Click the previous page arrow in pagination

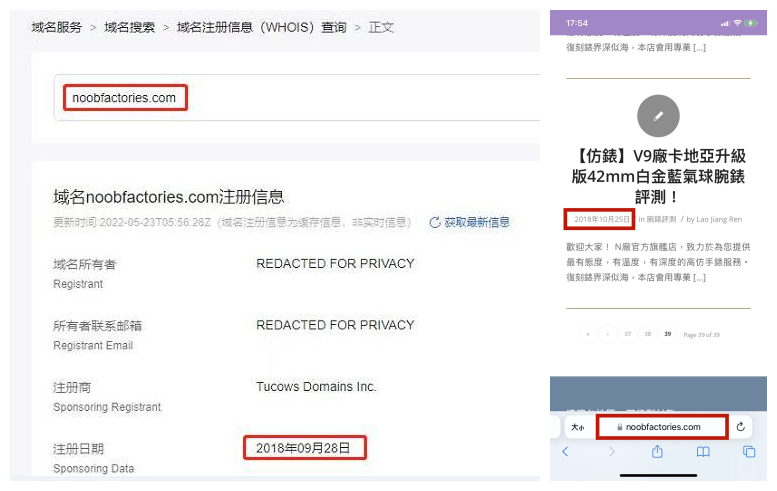[x=608, y=334]
